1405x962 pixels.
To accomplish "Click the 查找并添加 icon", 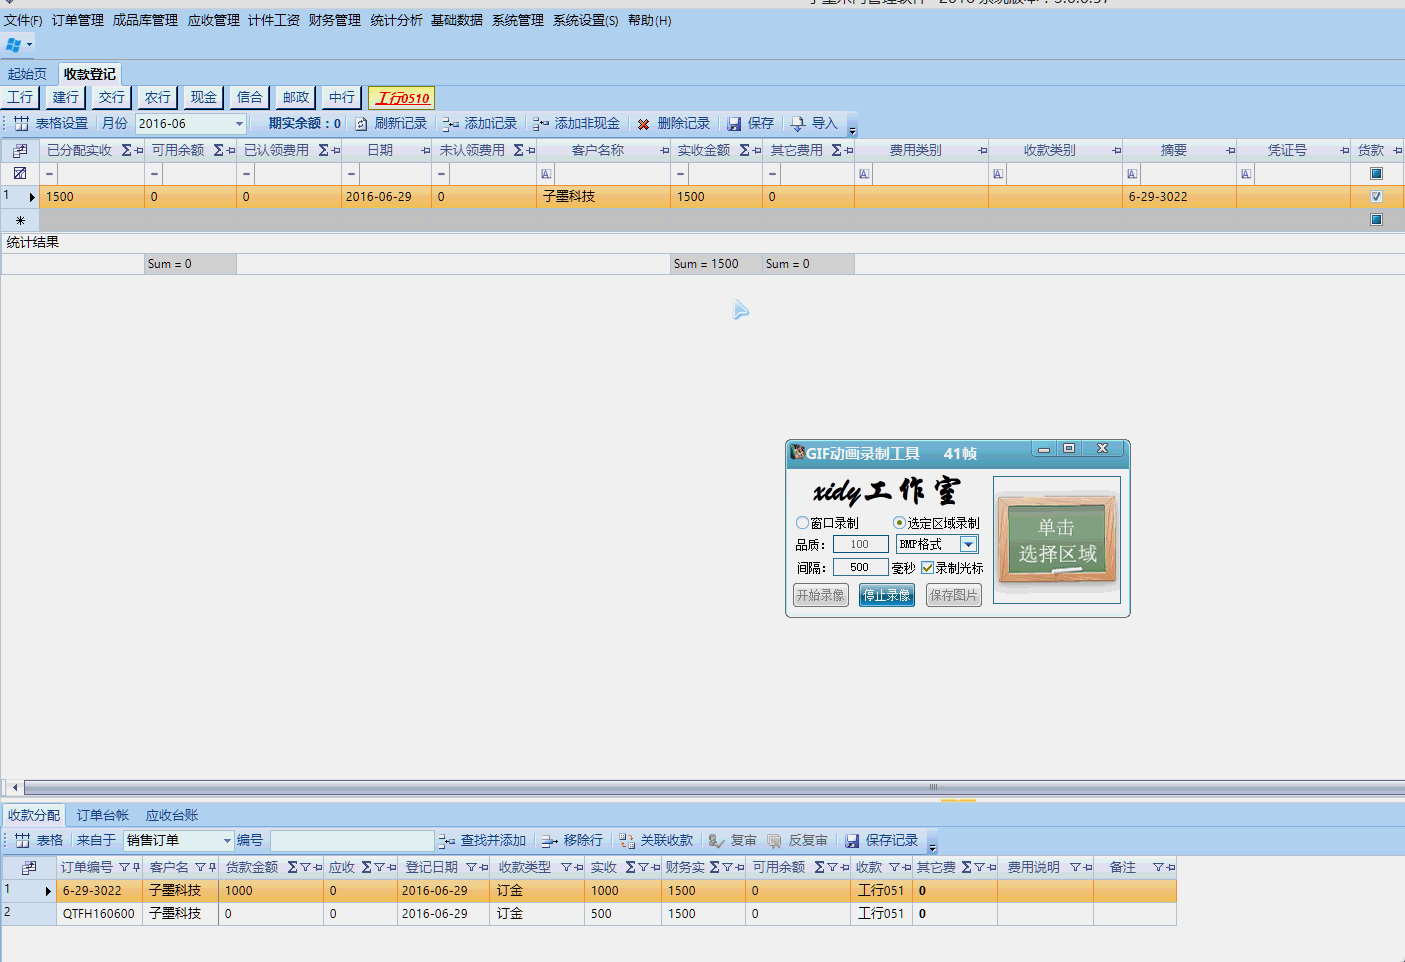I will point(447,841).
